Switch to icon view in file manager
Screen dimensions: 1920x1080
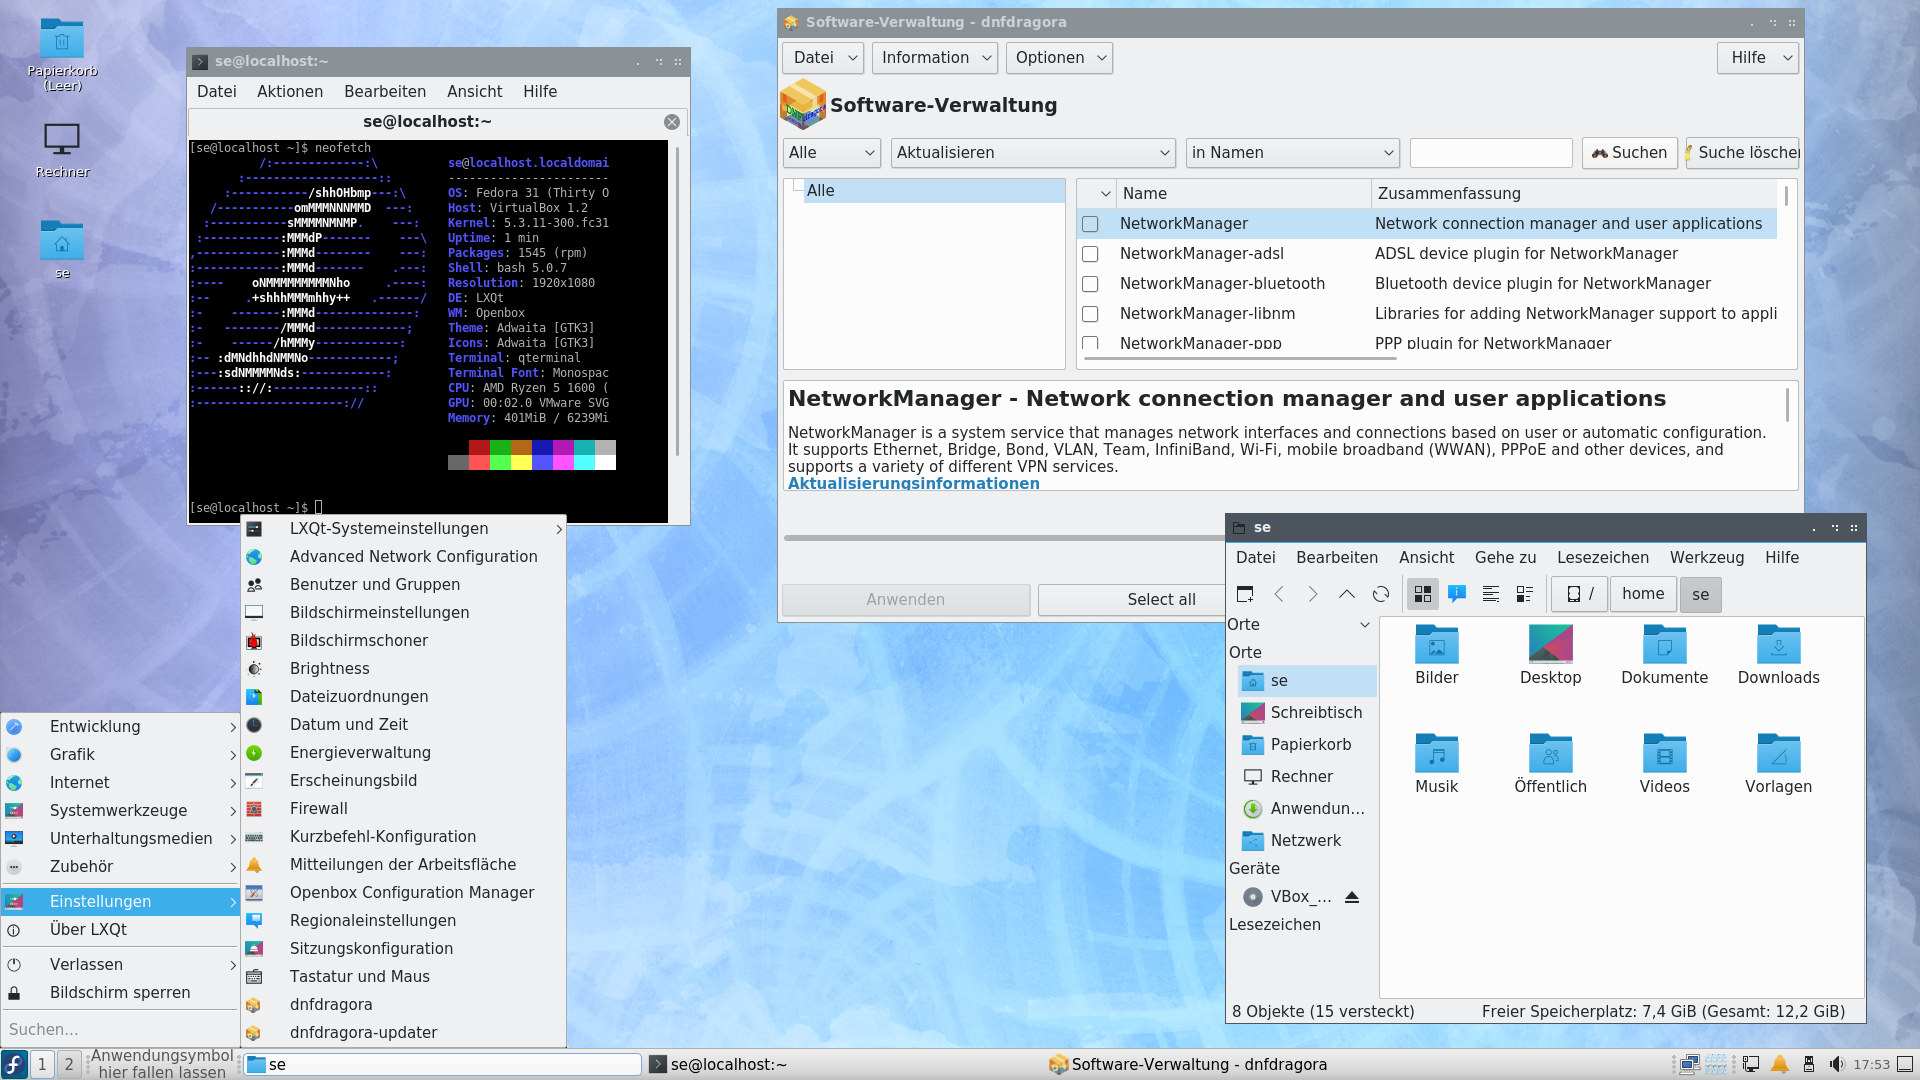coord(1423,594)
